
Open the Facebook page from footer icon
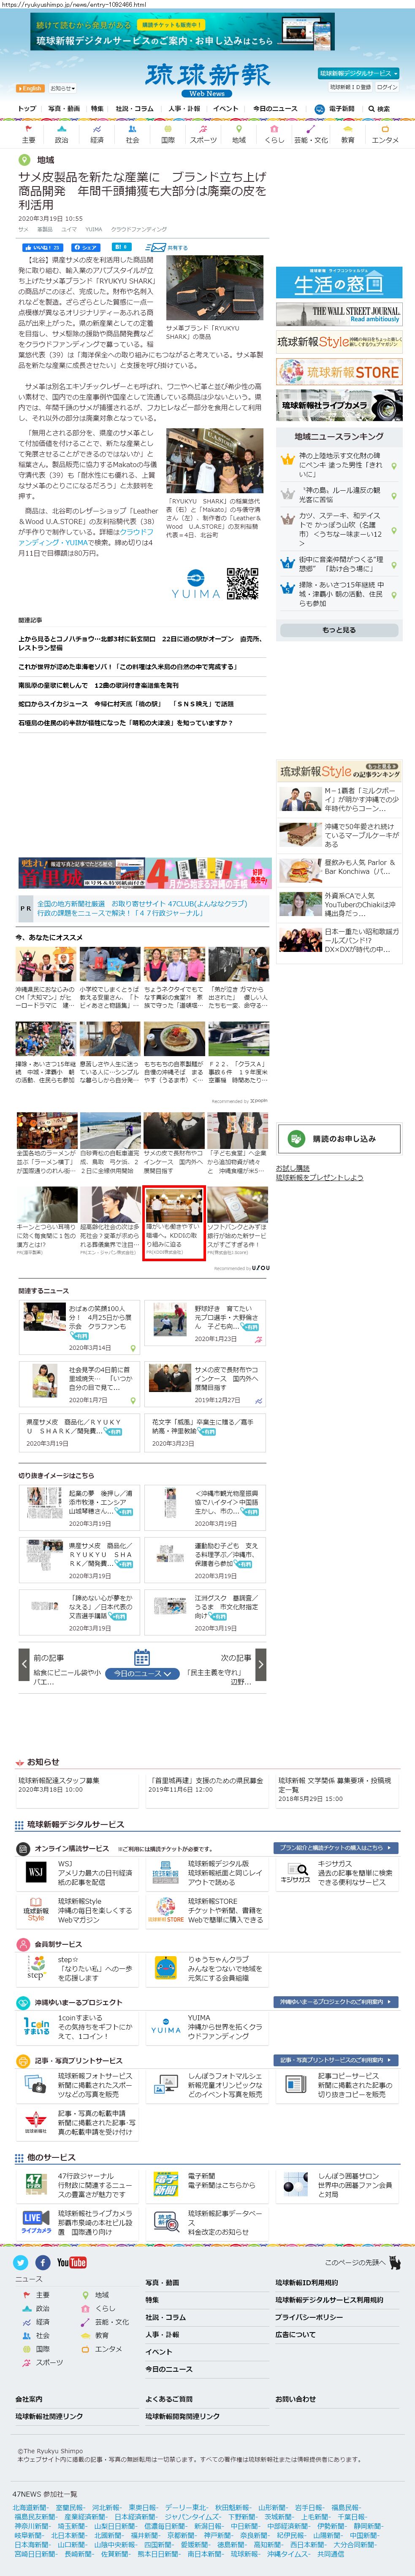43,2263
